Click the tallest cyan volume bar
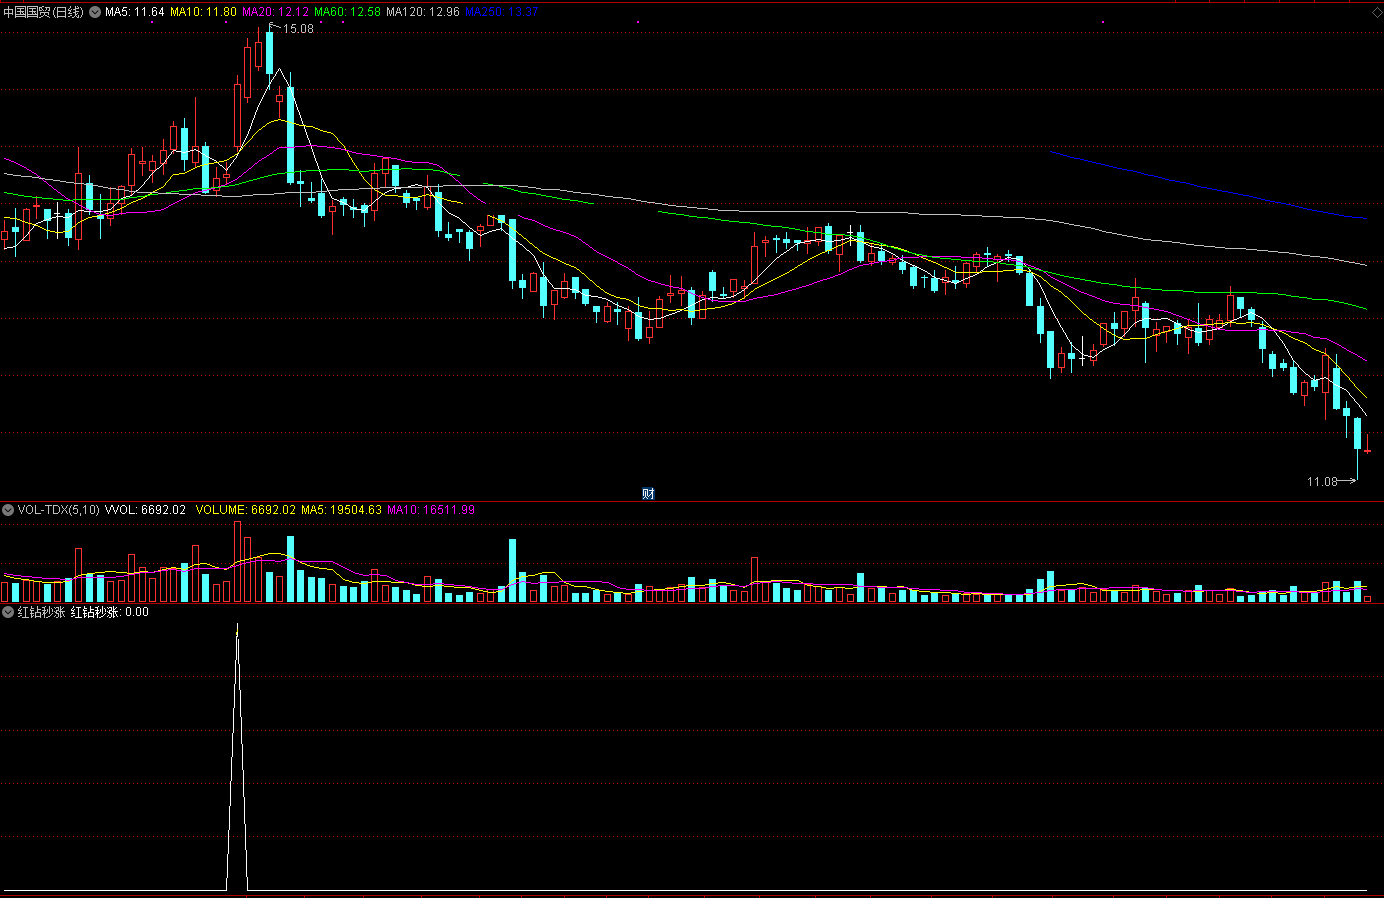The image size is (1384, 898). pyautogui.click(x=291, y=569)
